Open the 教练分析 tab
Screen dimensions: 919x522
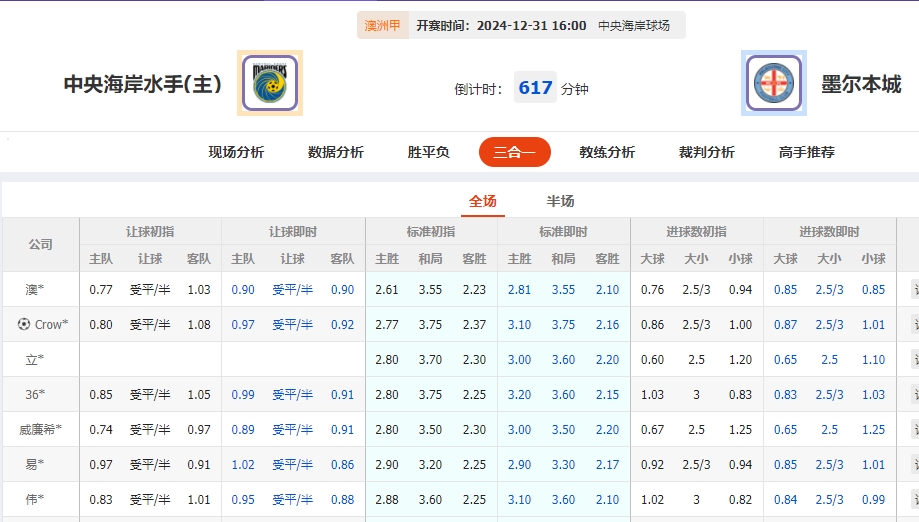[x=607, y=153]
